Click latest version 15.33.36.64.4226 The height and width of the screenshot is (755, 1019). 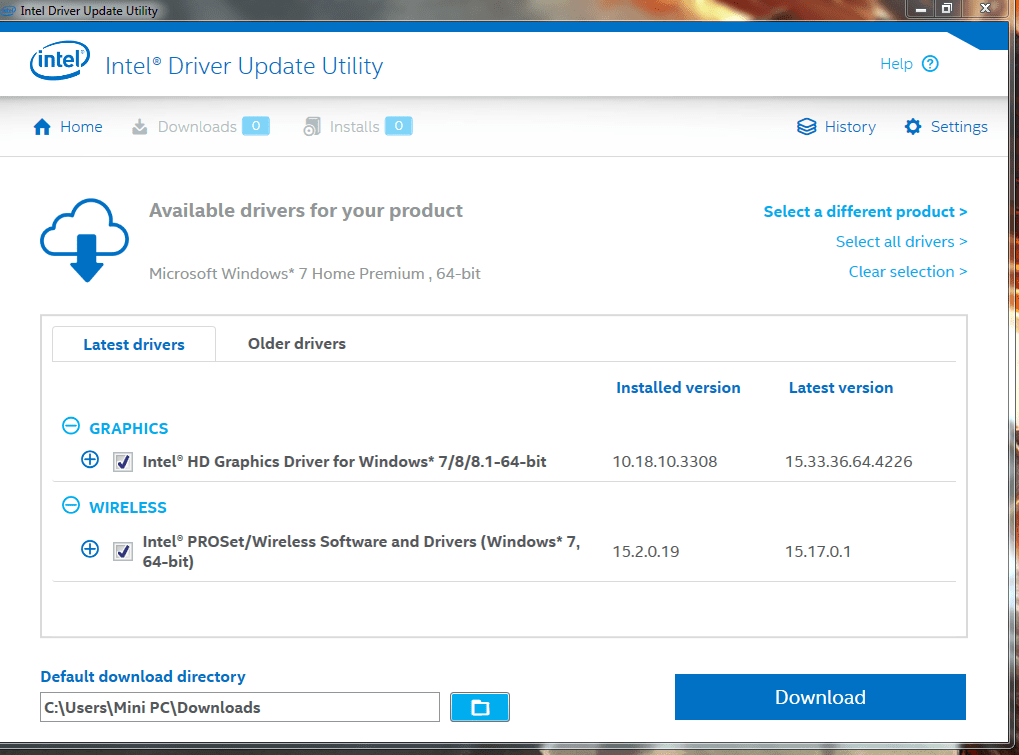tap(849, 462)
